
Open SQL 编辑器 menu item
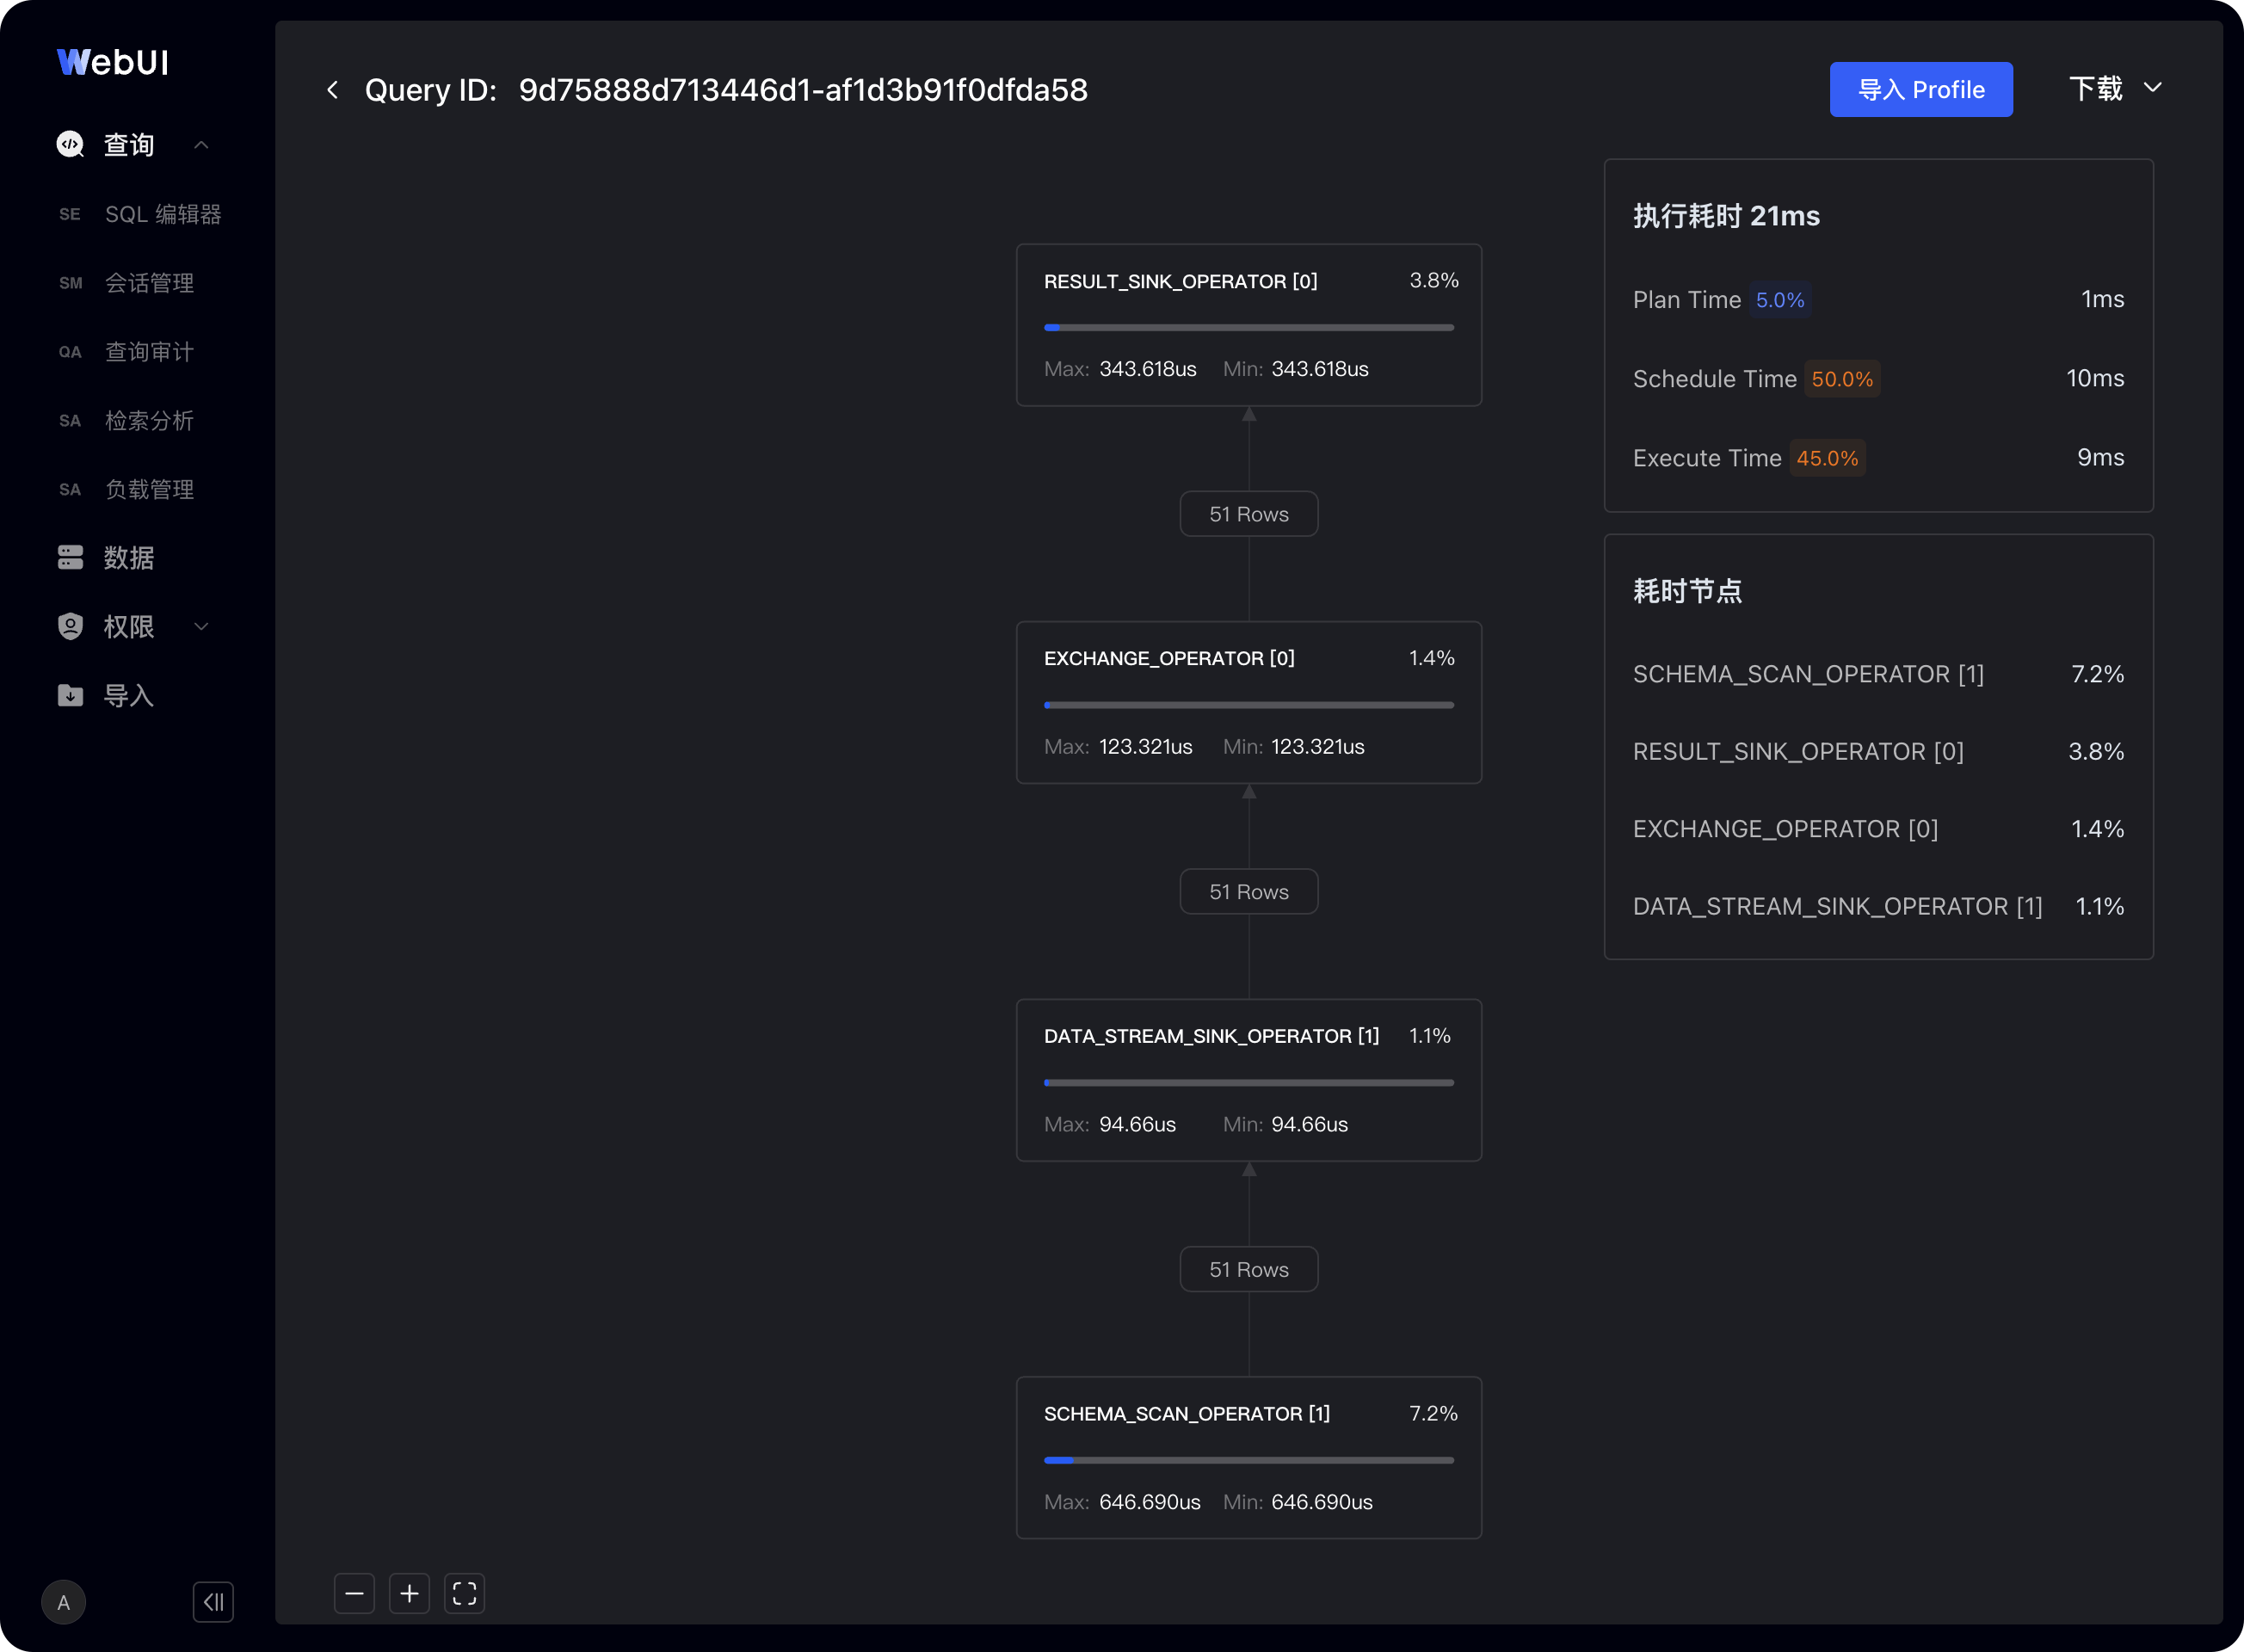tap(163, 214)
